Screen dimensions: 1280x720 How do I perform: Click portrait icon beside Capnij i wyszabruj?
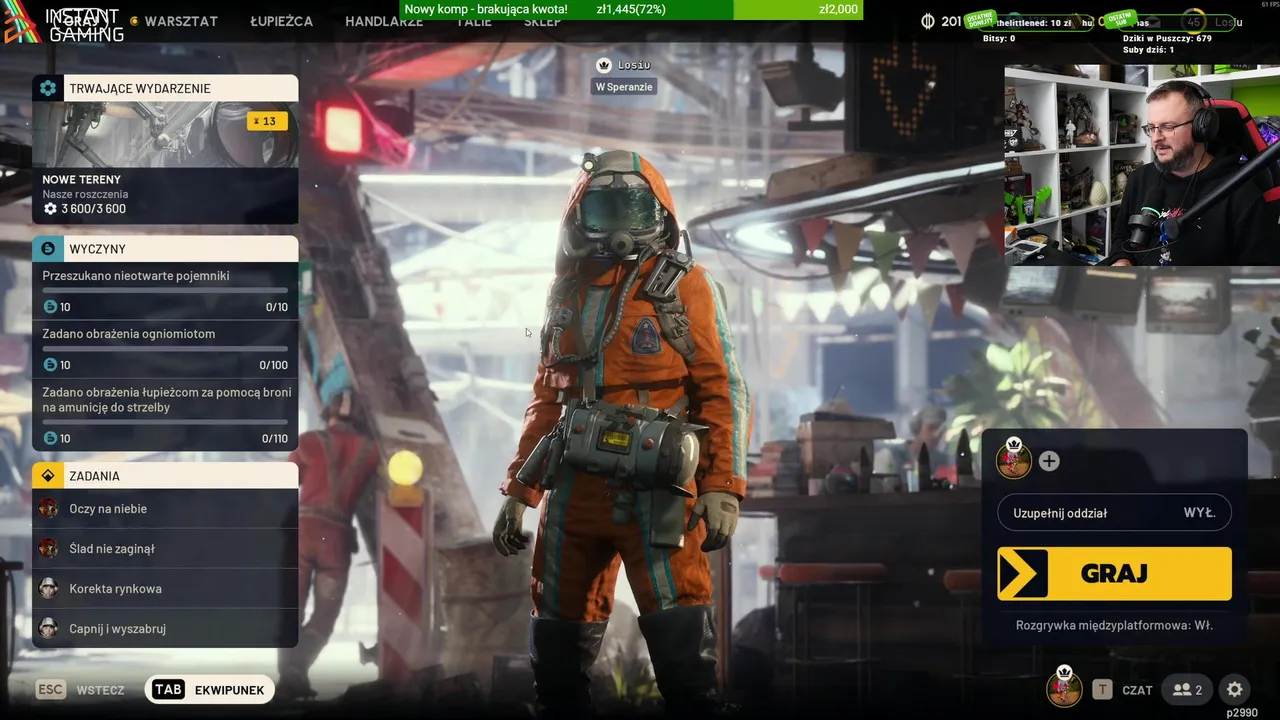(48, 628)
